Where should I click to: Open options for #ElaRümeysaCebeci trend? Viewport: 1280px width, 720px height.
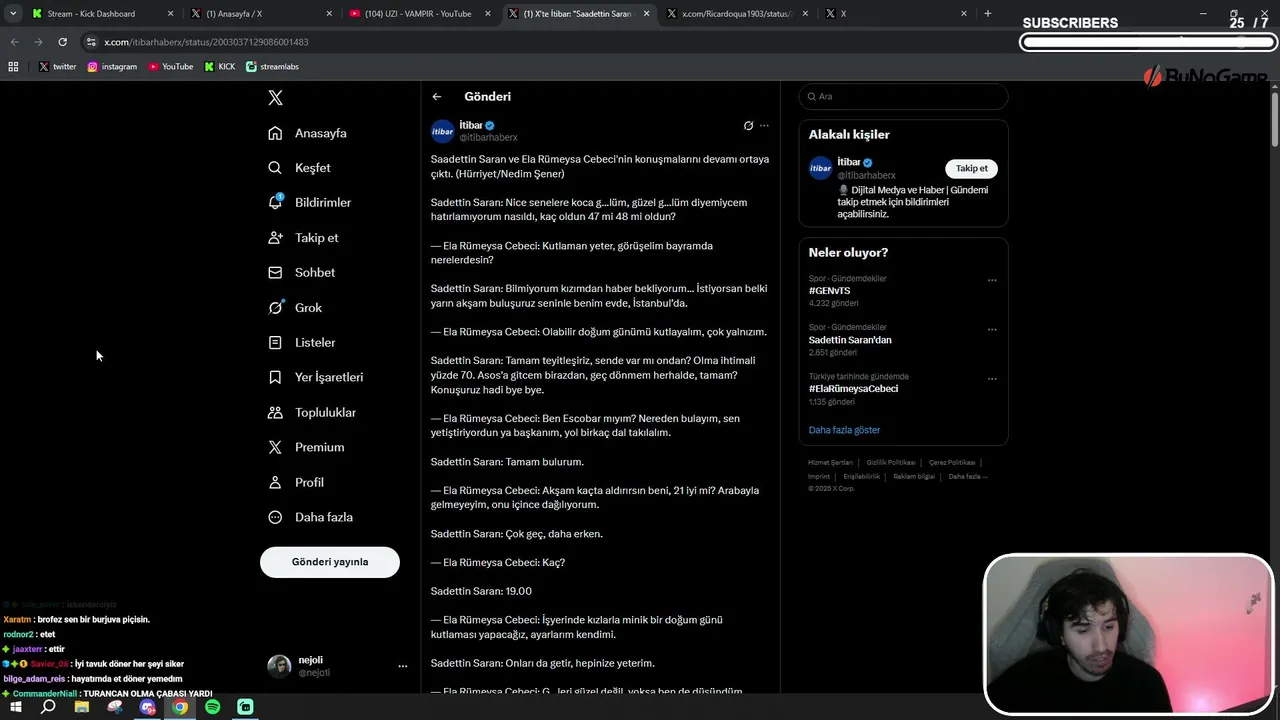(x=992, y=379)
